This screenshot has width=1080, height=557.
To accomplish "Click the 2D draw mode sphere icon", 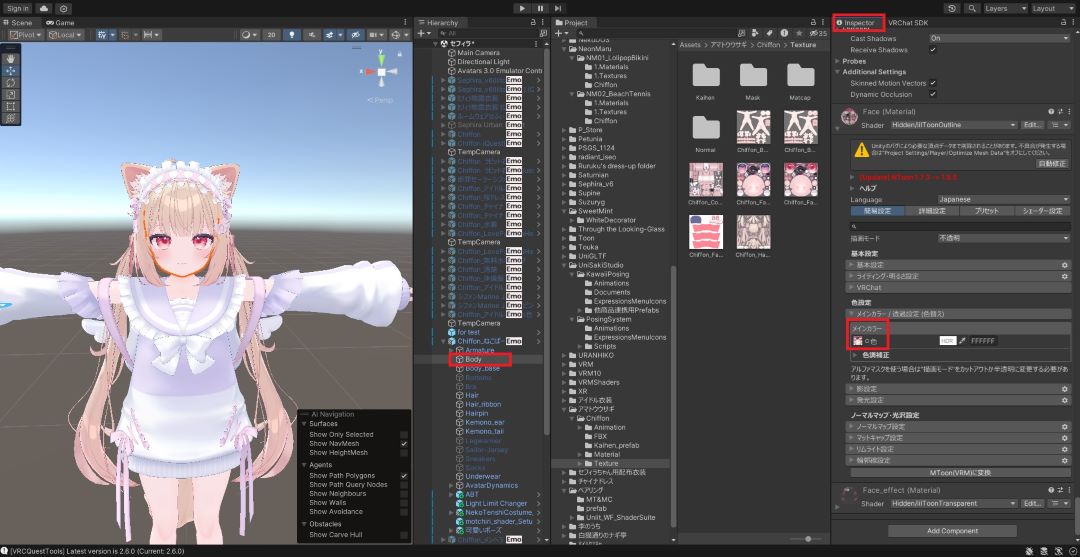I will [248, 34].
